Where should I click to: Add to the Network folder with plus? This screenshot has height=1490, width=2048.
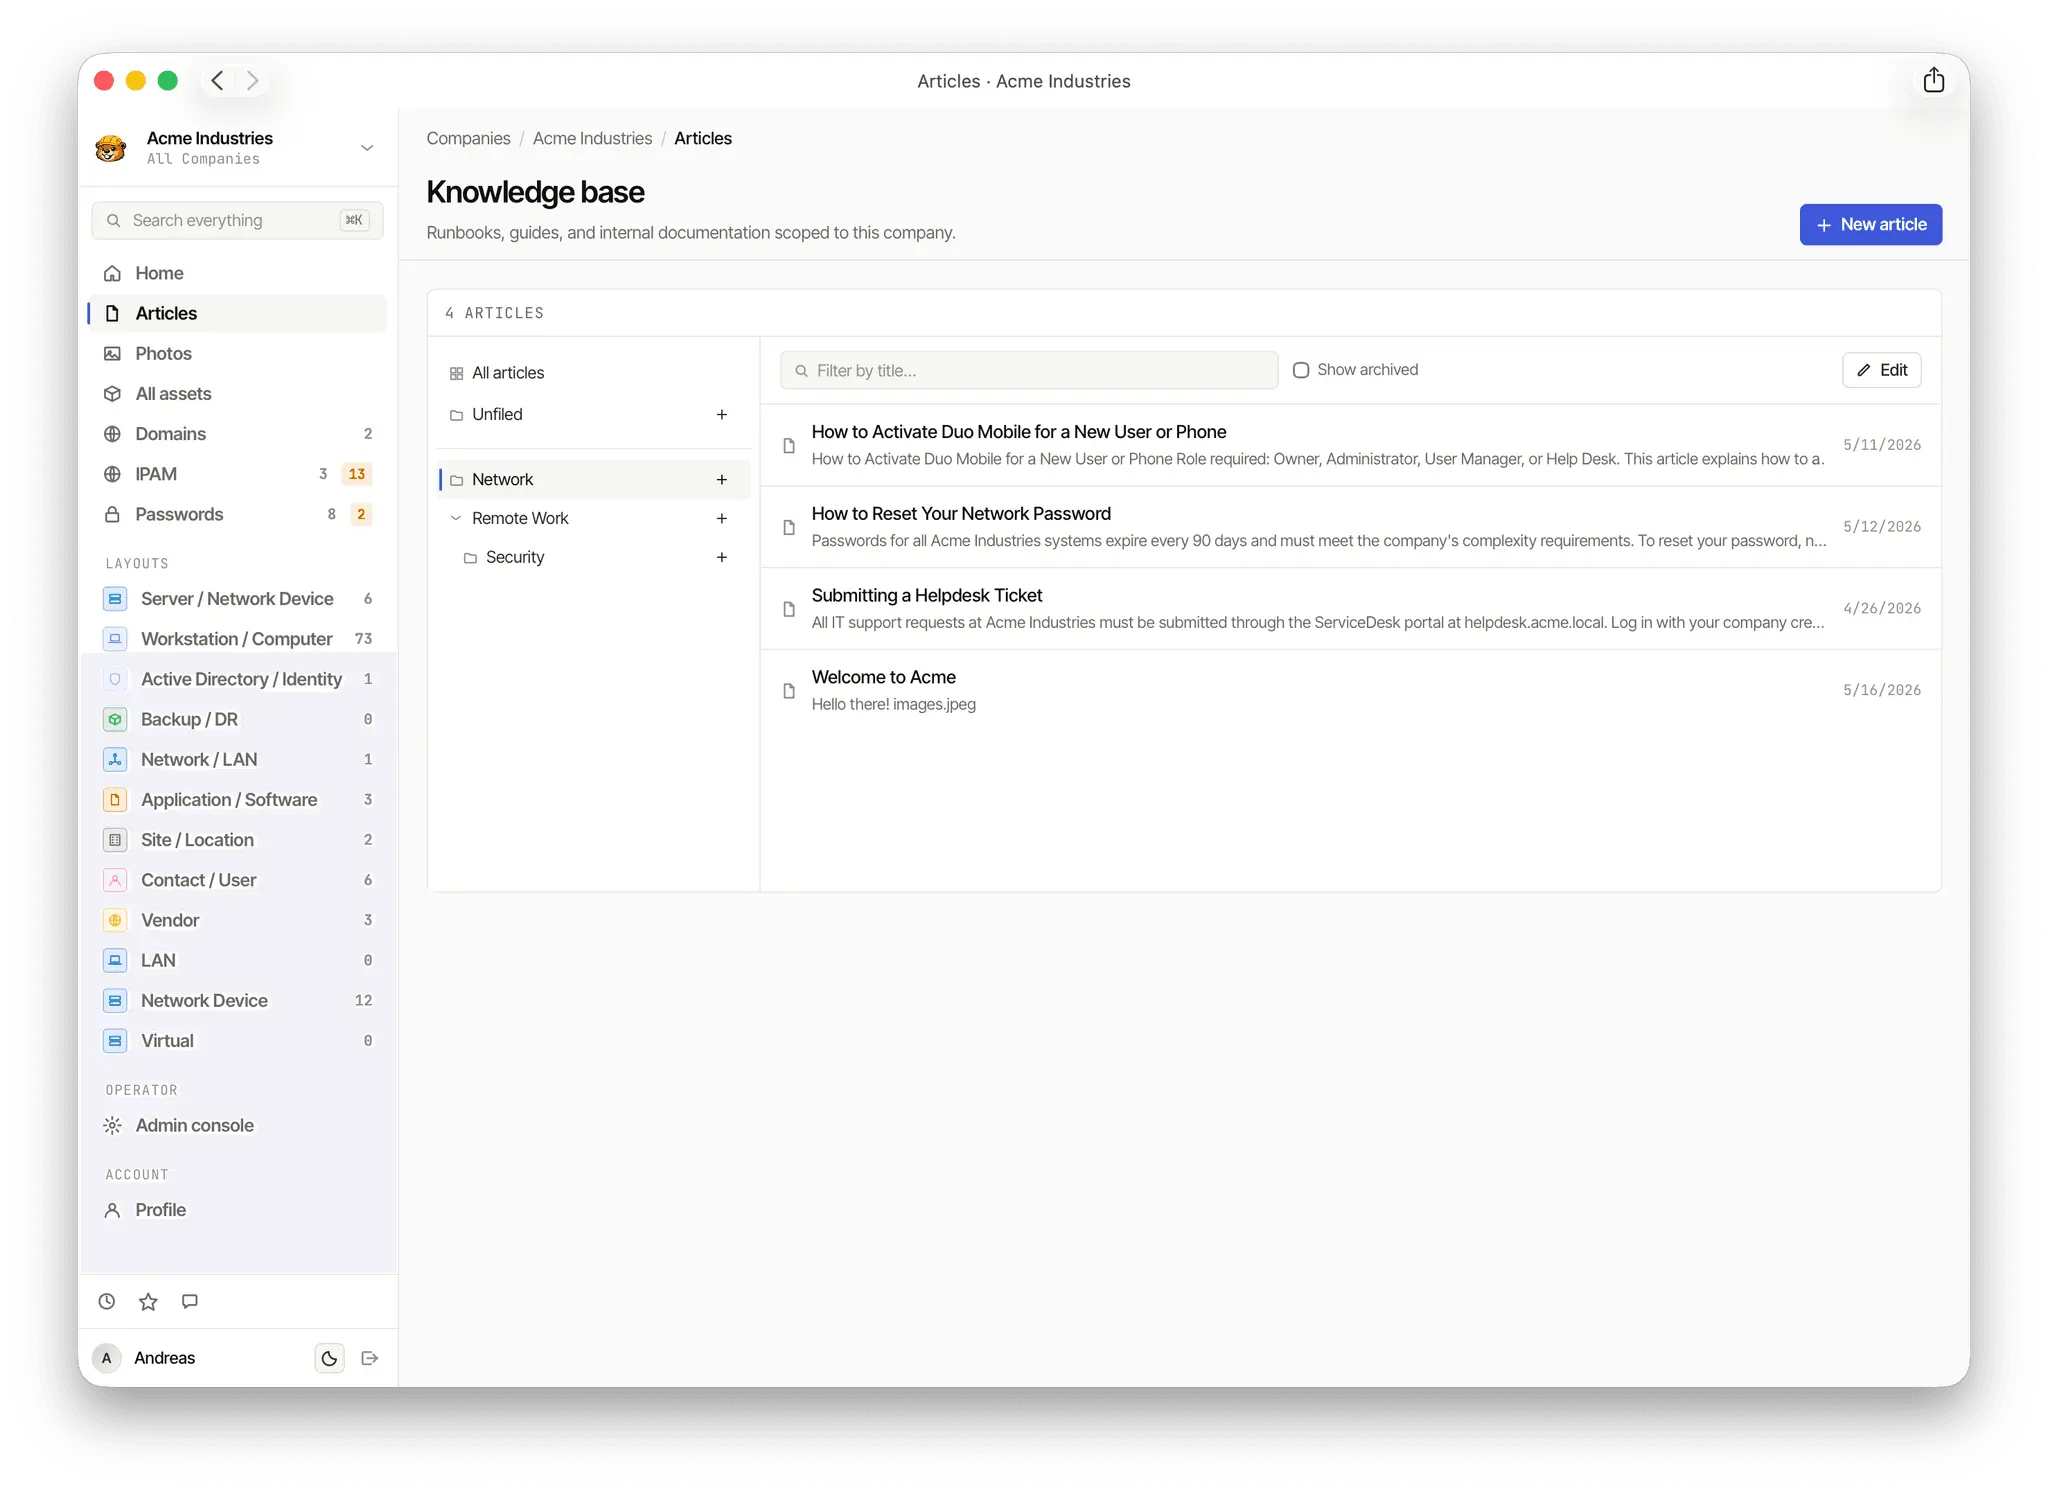[x=722, y=479]
